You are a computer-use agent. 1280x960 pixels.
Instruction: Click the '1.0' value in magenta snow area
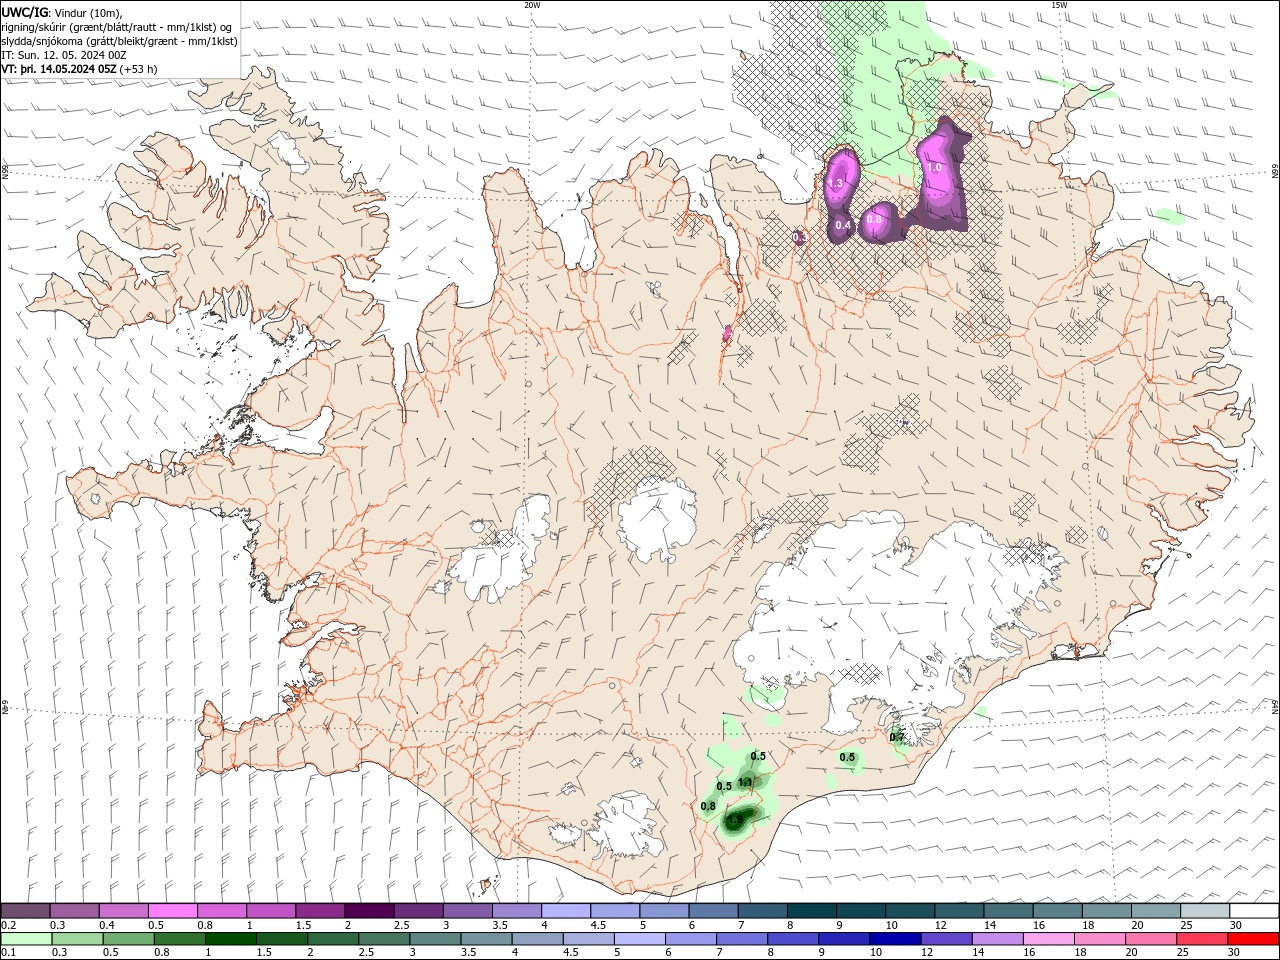point(935,168)
